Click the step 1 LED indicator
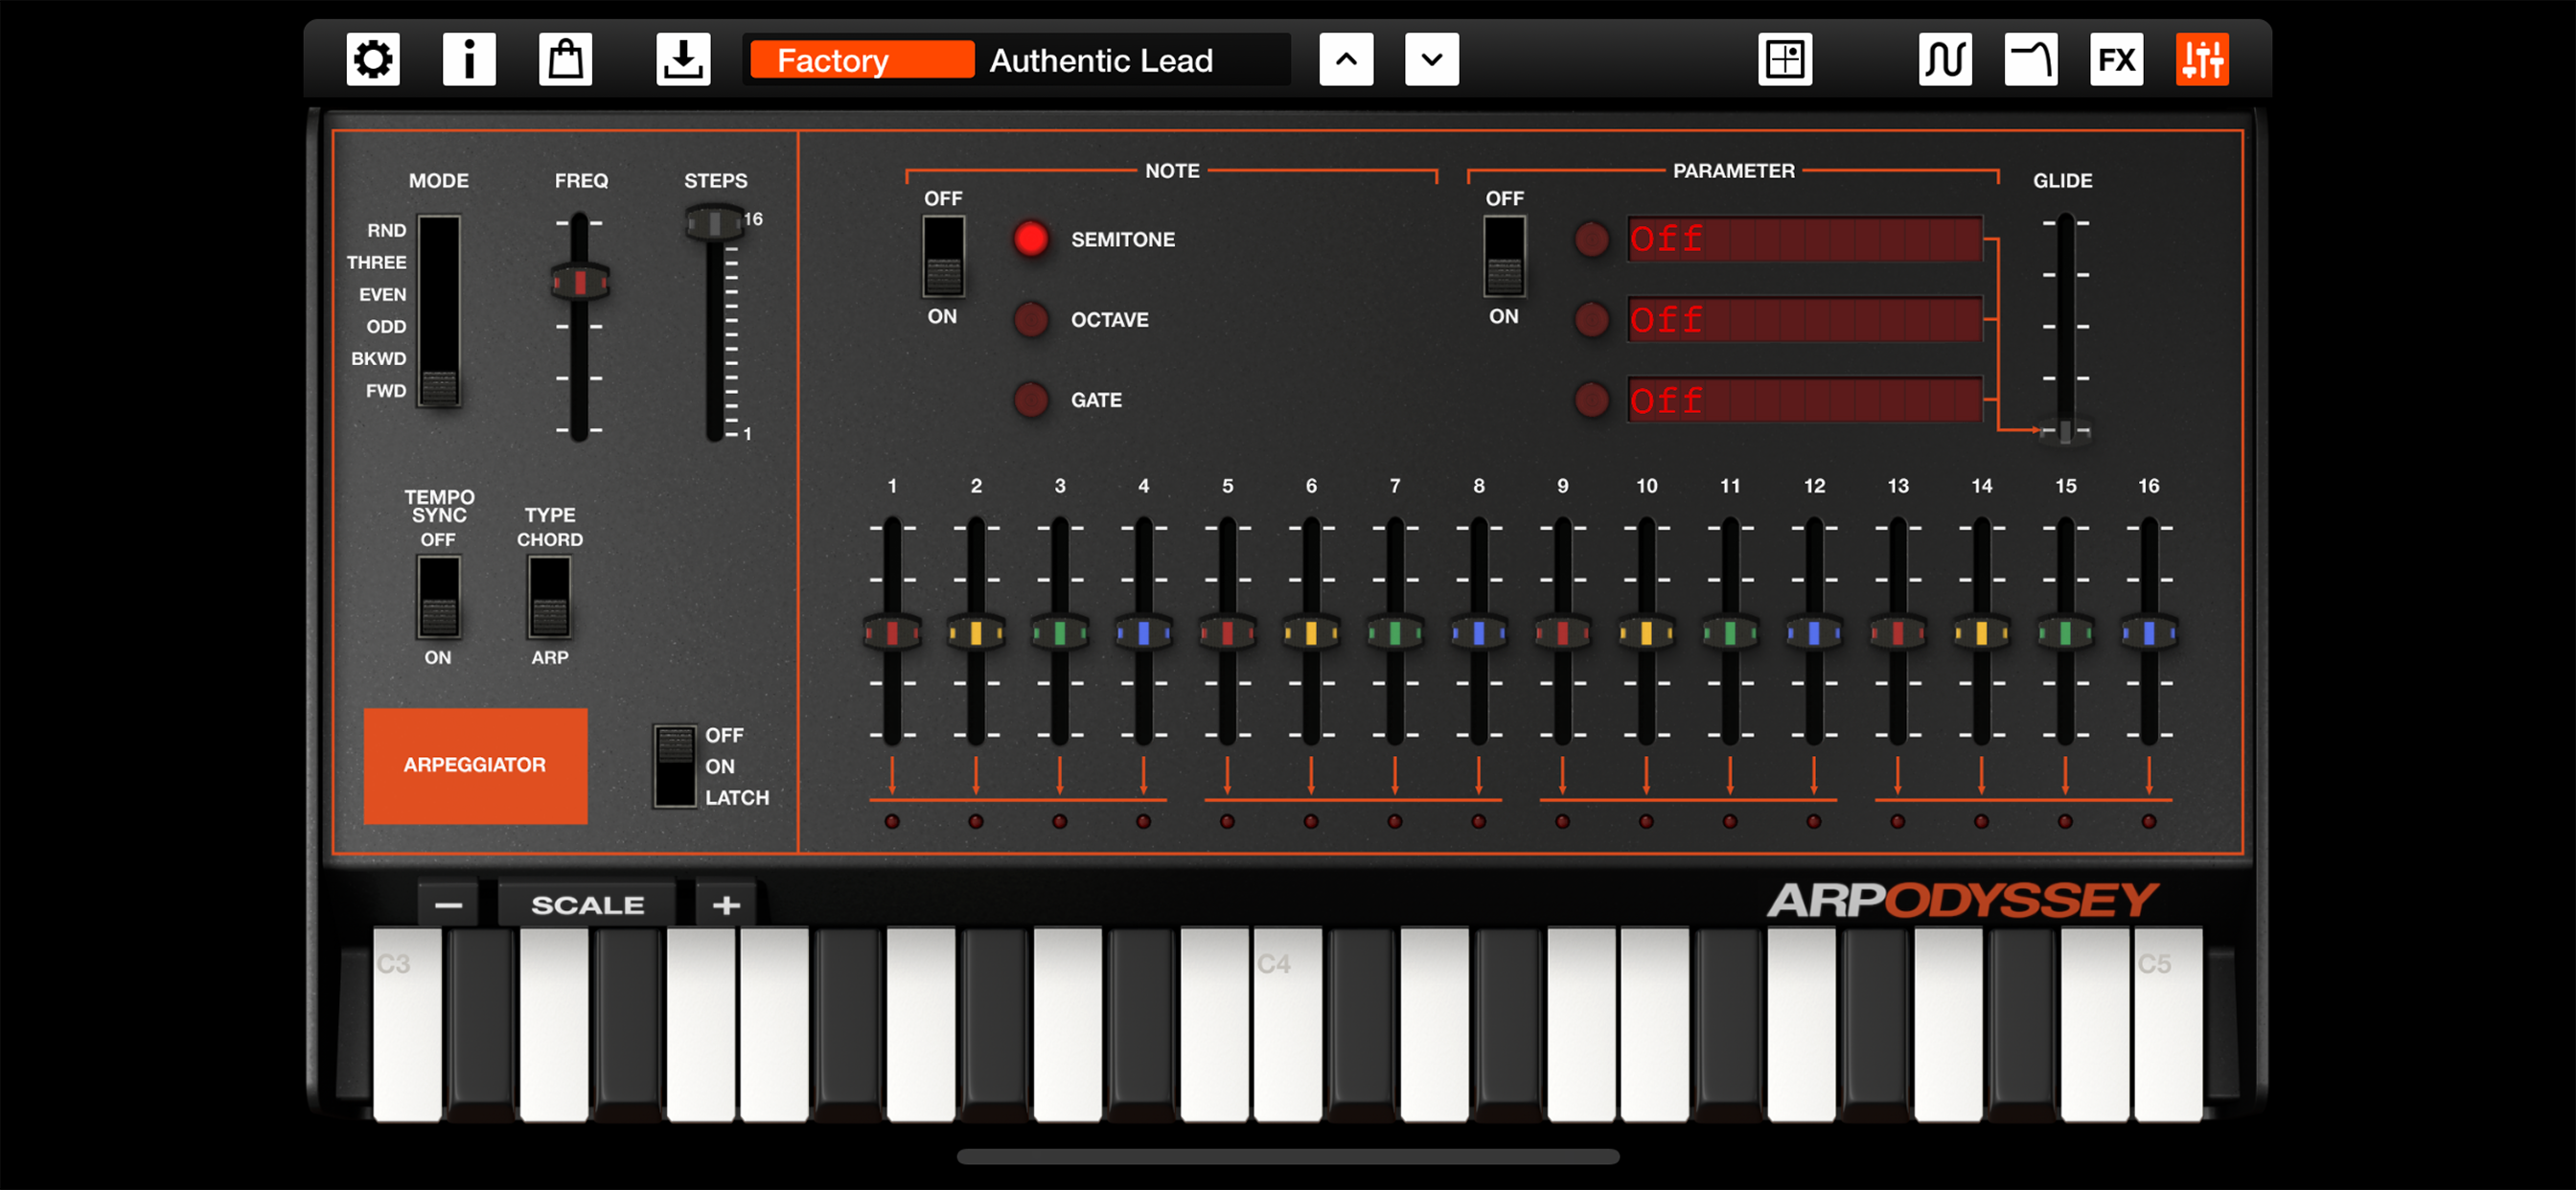The image size is (2576, 1190). point(892,821)
